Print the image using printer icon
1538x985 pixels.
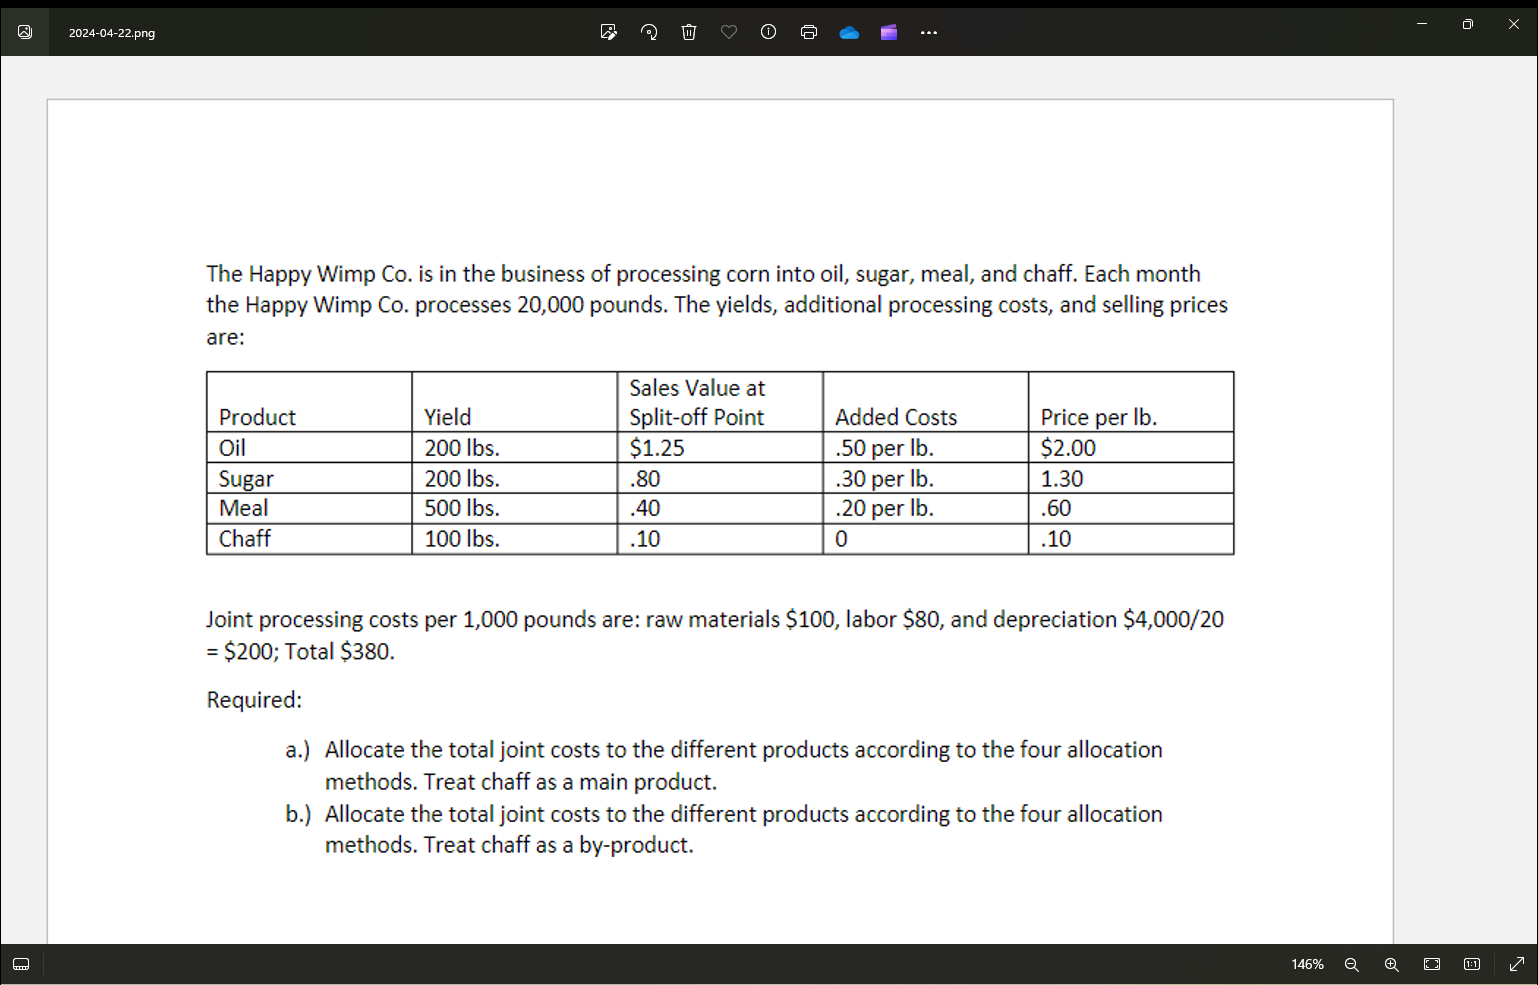[809, 32]
